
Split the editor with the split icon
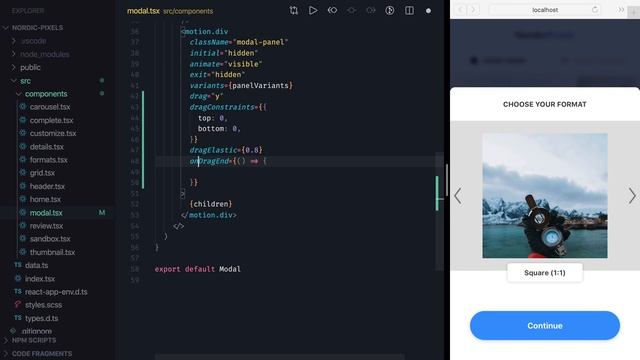[409, 11]
